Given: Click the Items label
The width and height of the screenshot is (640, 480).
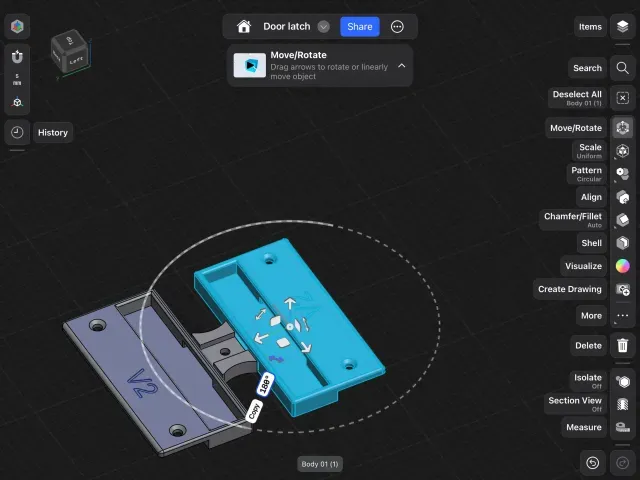Looking at the screenshot, I should pyautogui.click(x=590, y=27).
